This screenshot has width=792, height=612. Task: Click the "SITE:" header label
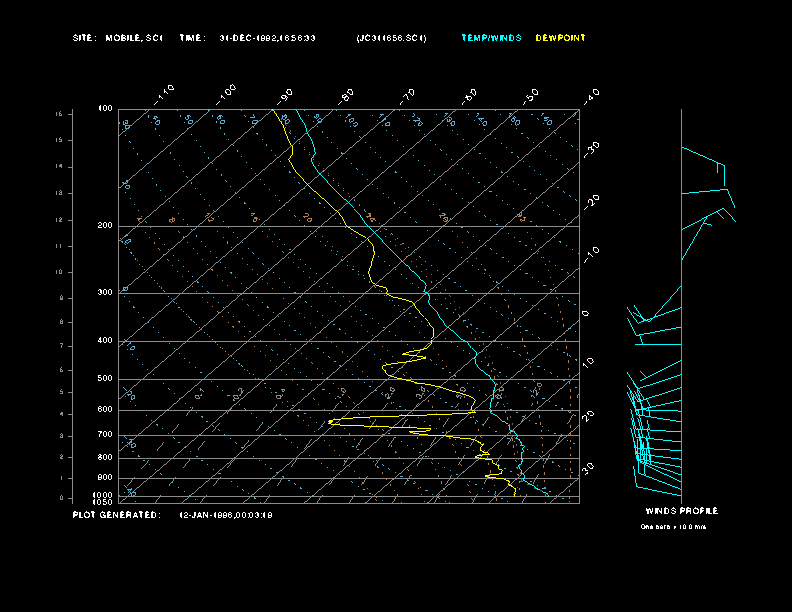tap(83, 38)
